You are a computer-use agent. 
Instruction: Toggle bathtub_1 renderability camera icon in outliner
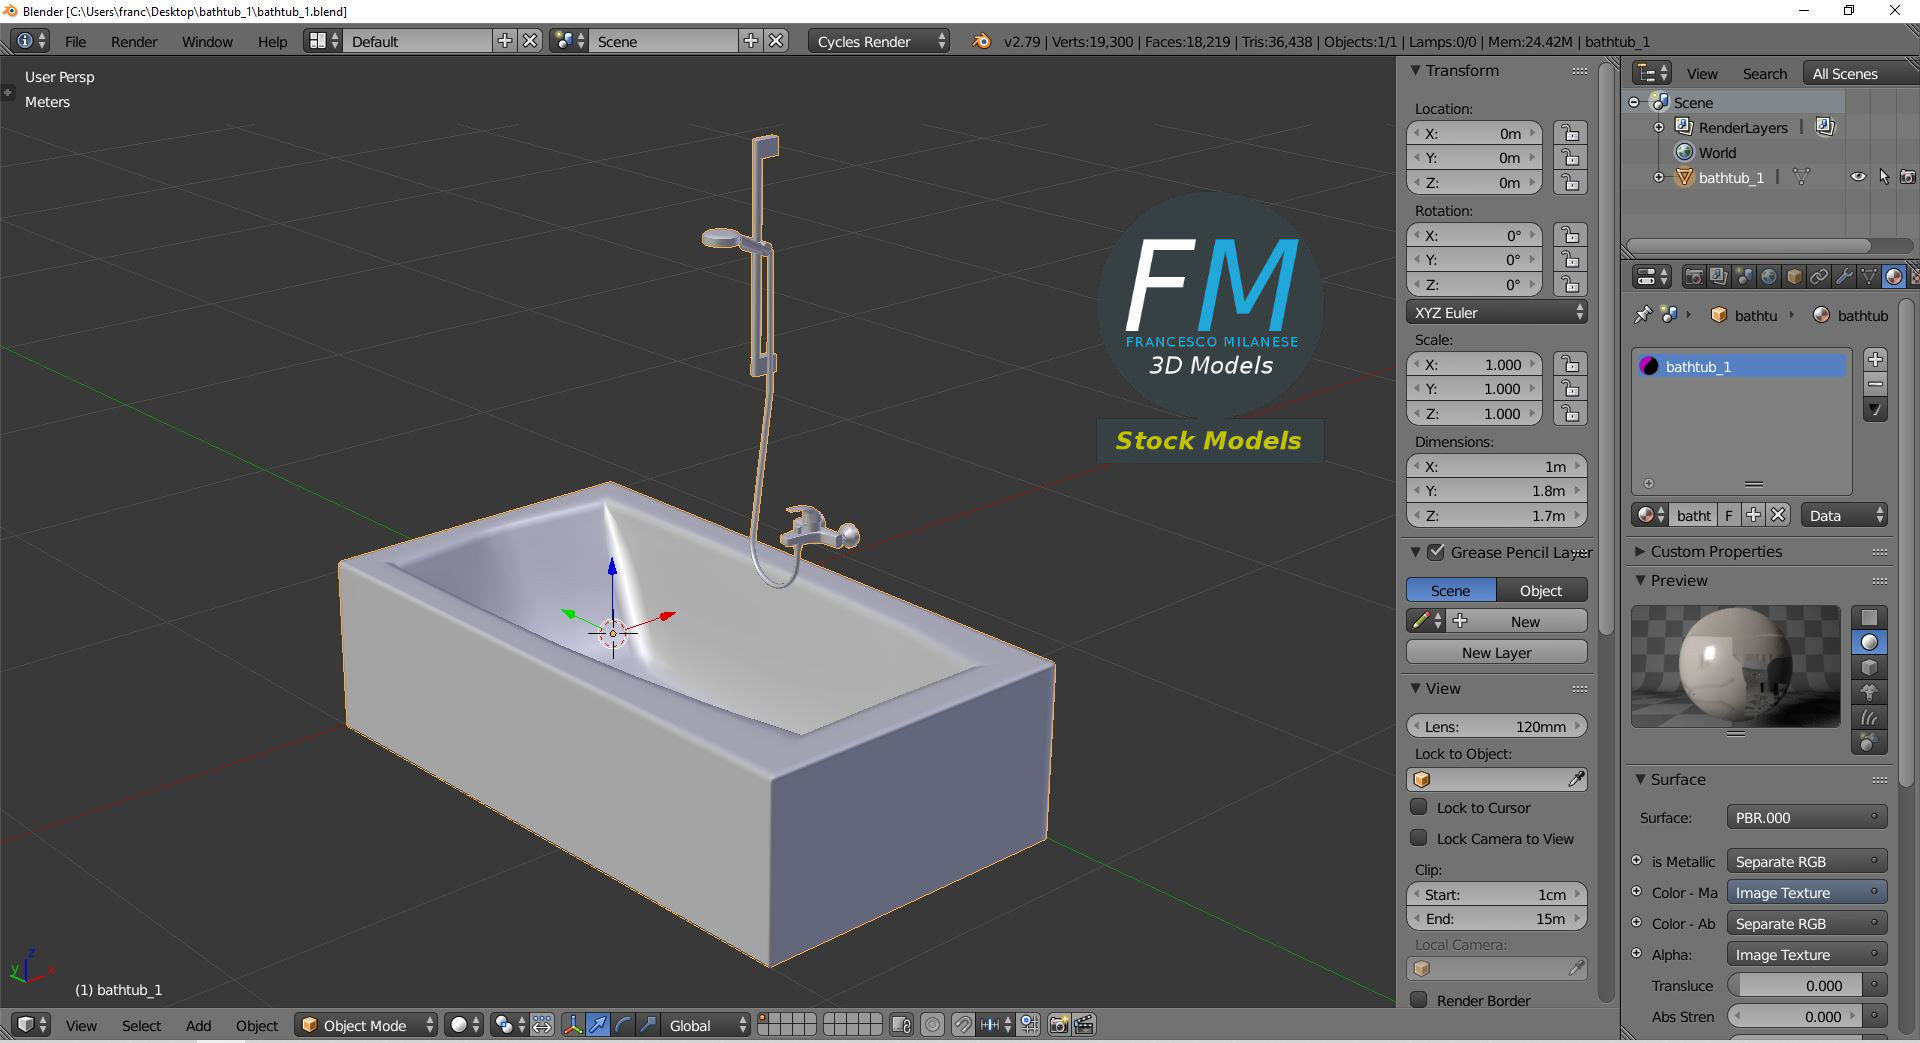point(1908,177)
